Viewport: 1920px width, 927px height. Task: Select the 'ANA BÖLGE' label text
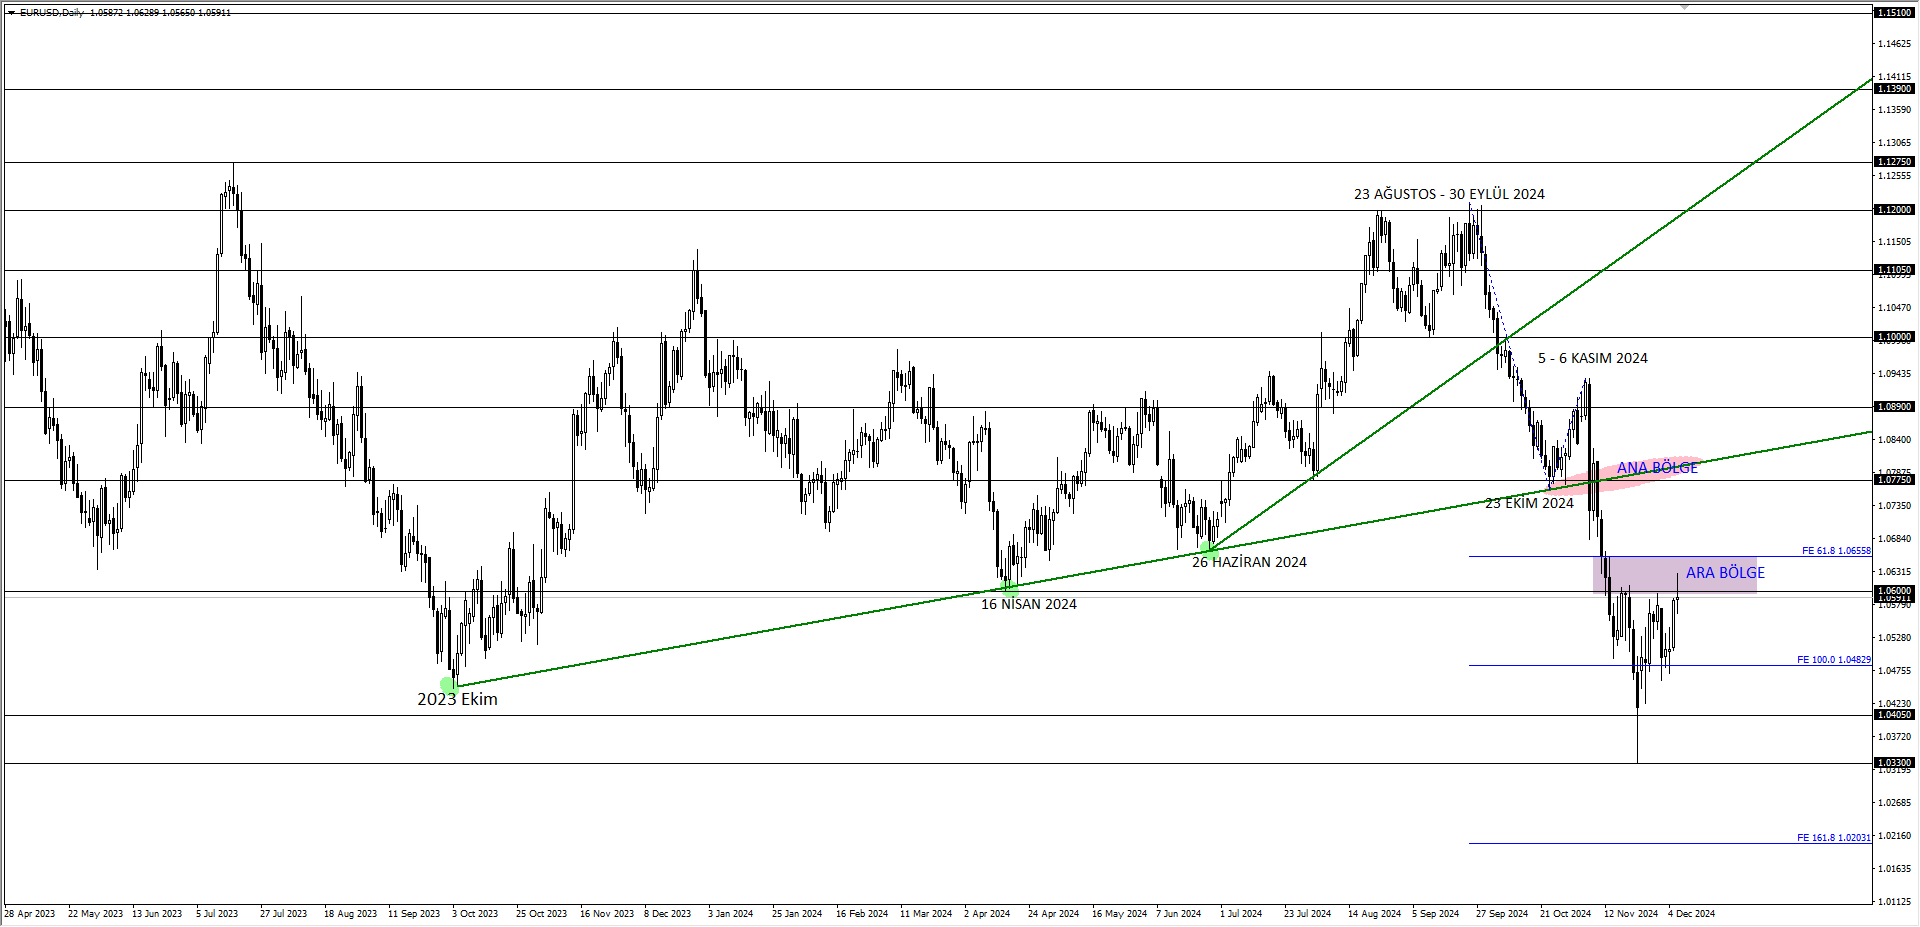click(1657, 468)
